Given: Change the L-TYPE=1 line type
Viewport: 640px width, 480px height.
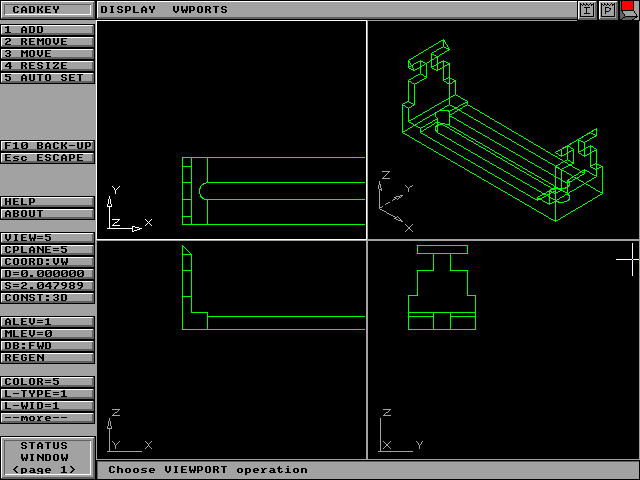Looking at the screenshot, I should coord(48,394).
